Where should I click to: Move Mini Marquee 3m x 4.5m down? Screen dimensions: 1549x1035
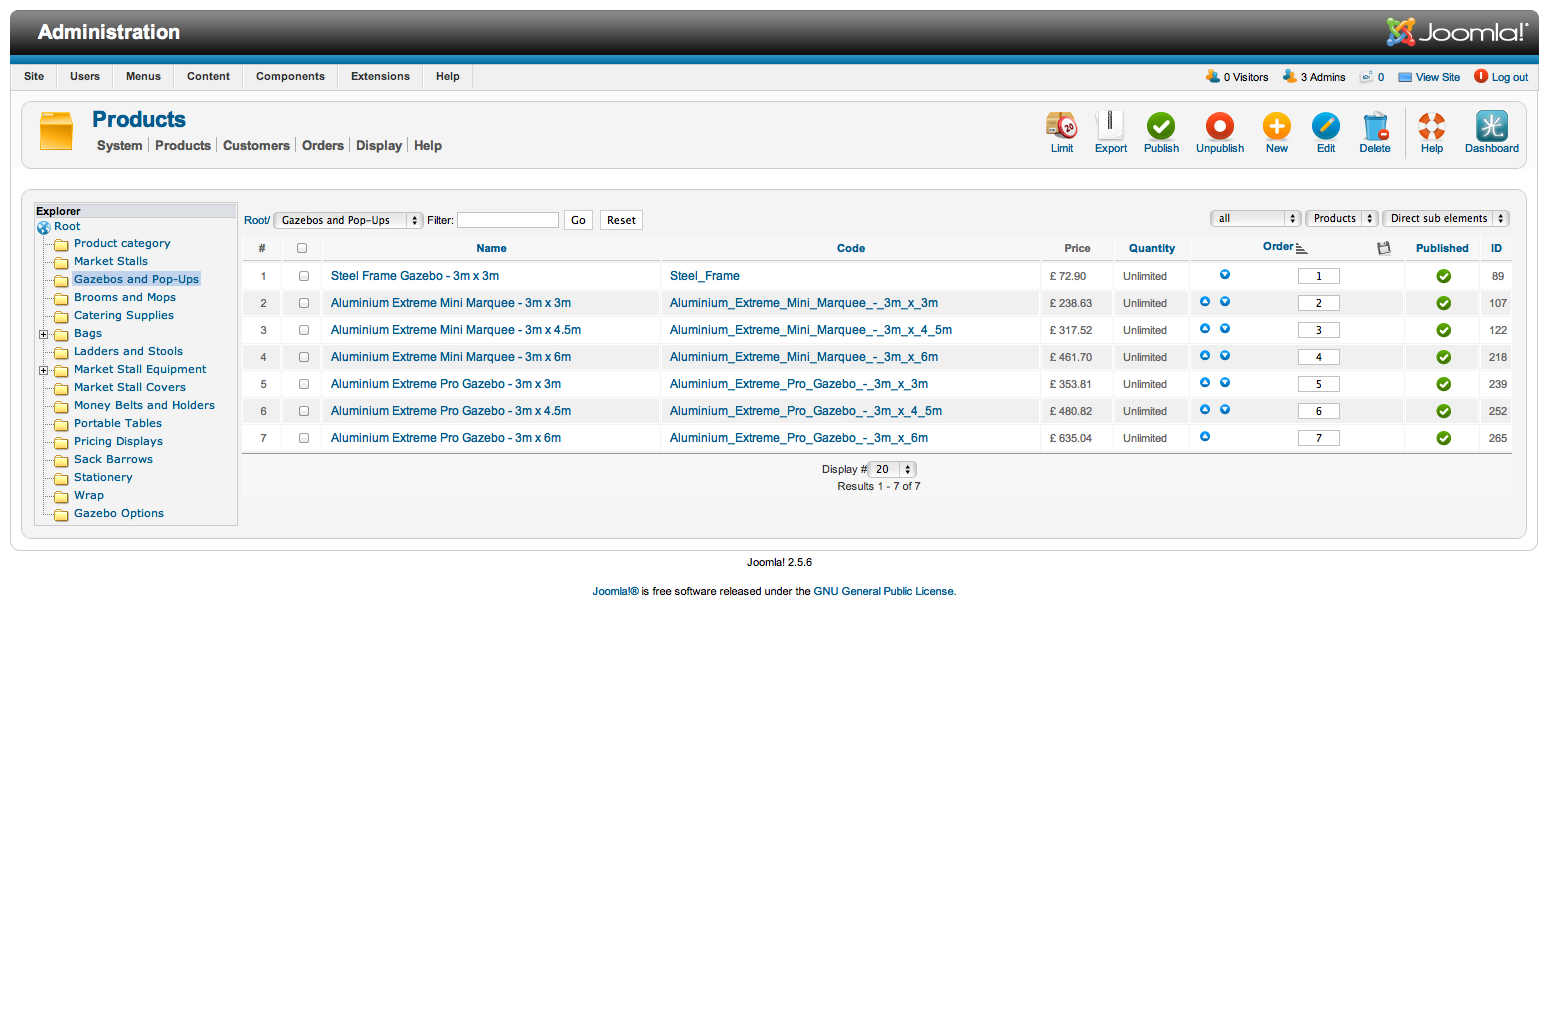(x=1225, y=329)
